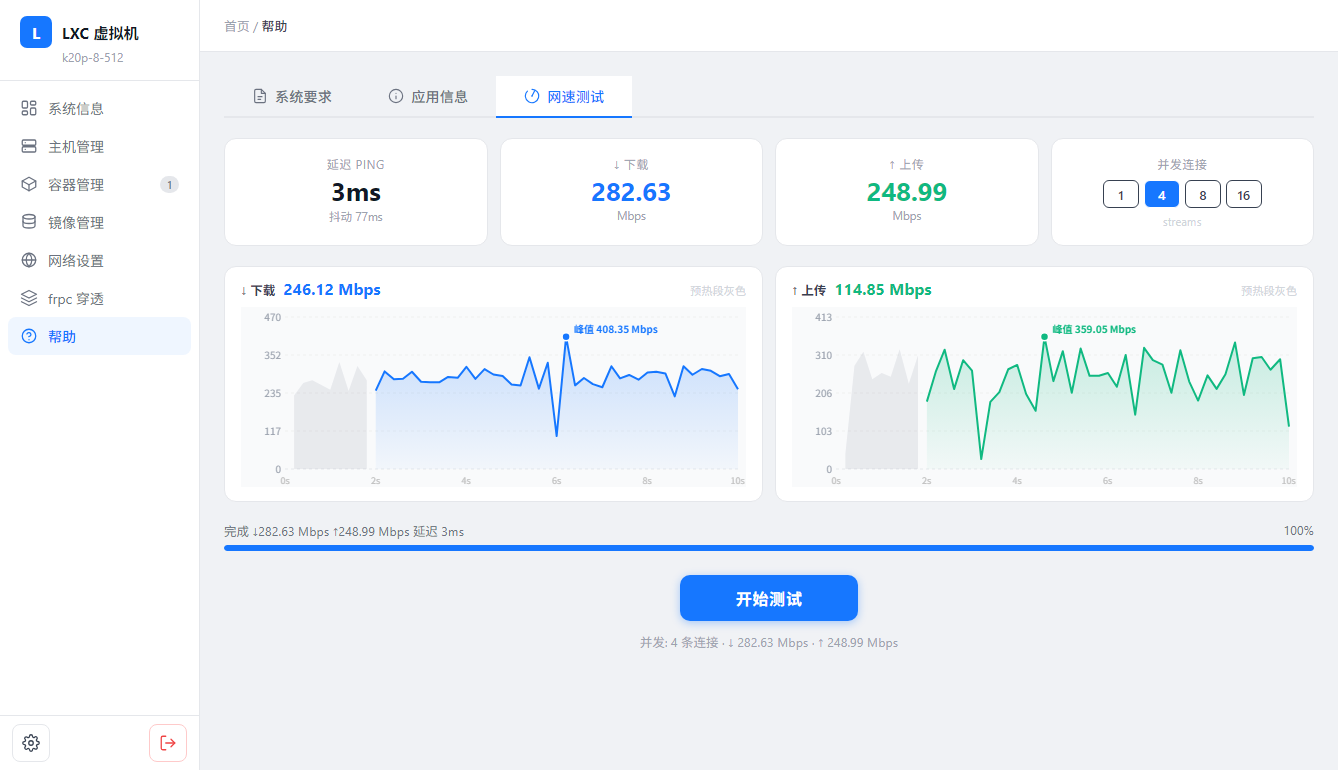Screen dimensions: 1338x770
Task: Click the red logout icon
Action: coord(168,743)
